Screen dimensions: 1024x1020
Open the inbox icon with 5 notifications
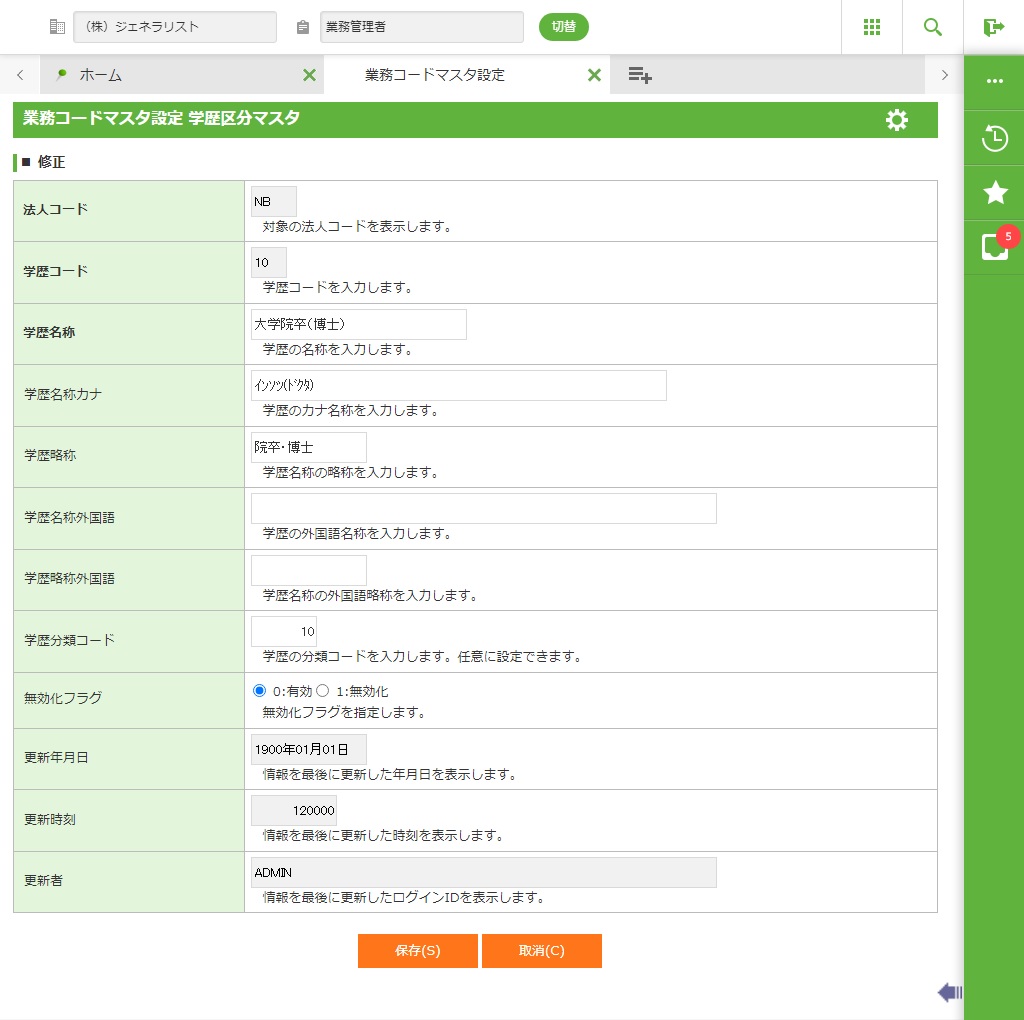pos(994,247)
